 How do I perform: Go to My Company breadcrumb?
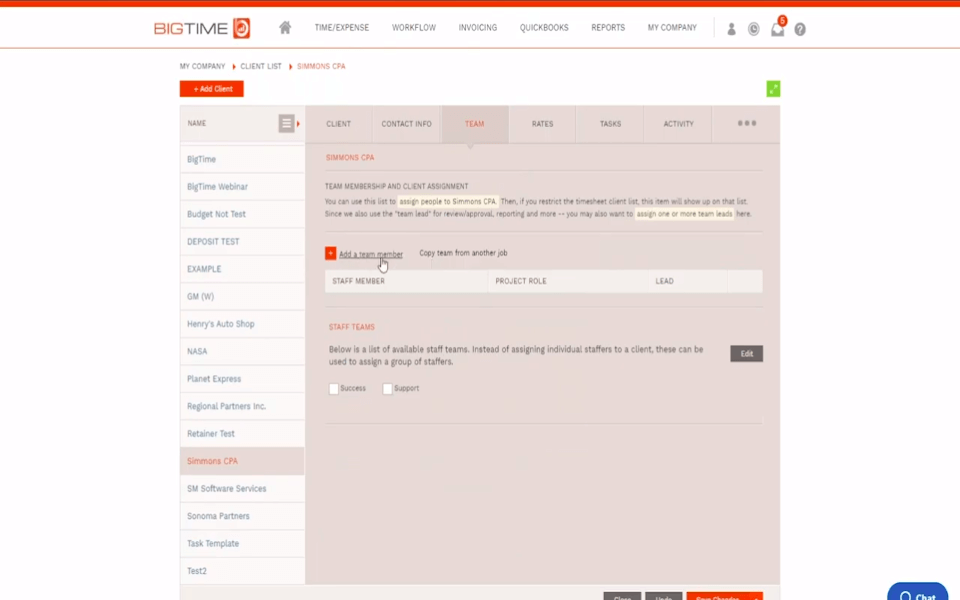click(x=203, y=66)
